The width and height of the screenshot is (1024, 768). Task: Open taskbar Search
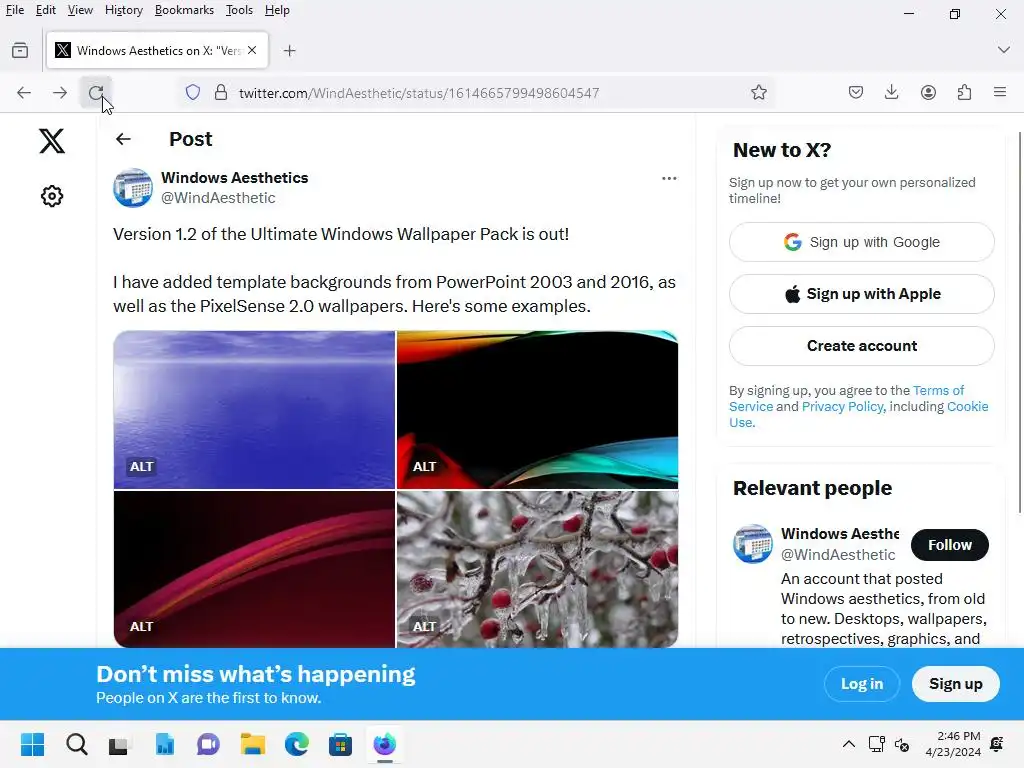(x=77, y=744)
